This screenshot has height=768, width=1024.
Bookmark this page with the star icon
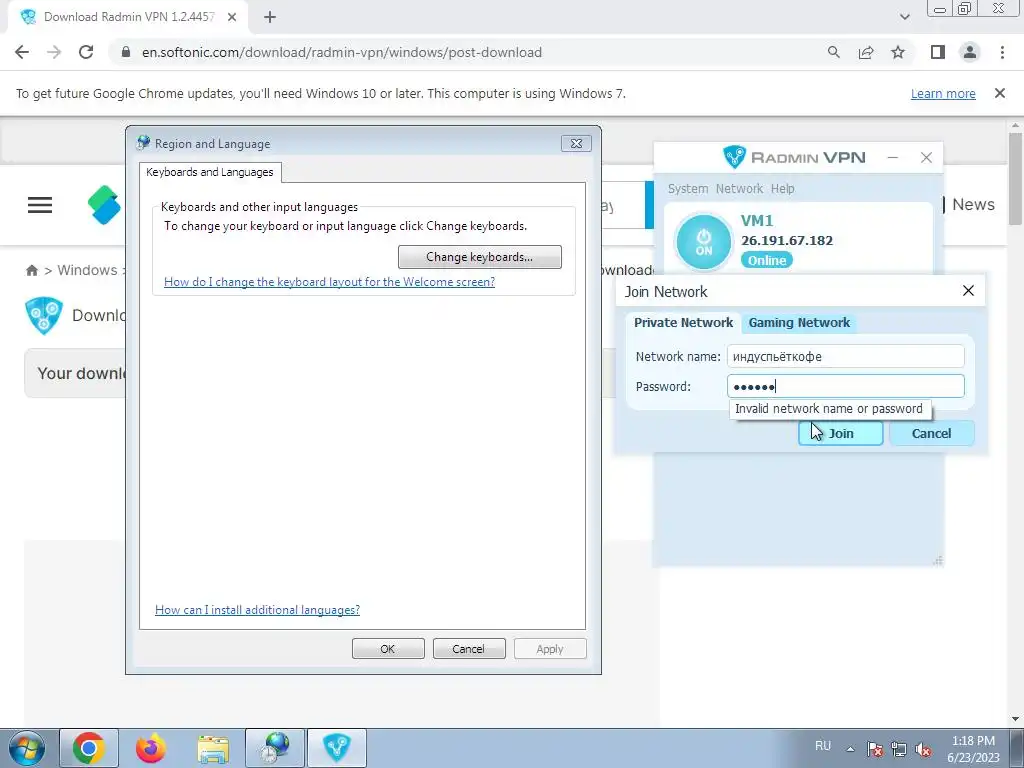898,52
